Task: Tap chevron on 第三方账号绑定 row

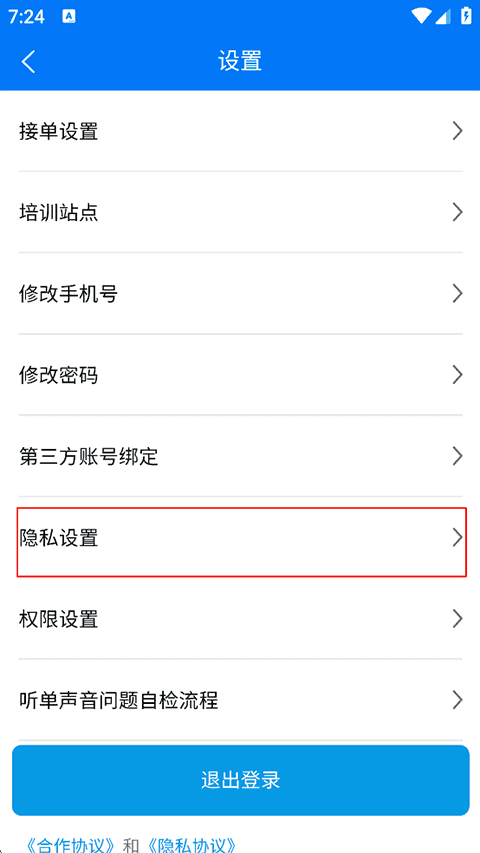Action: (x=458, y=456)
